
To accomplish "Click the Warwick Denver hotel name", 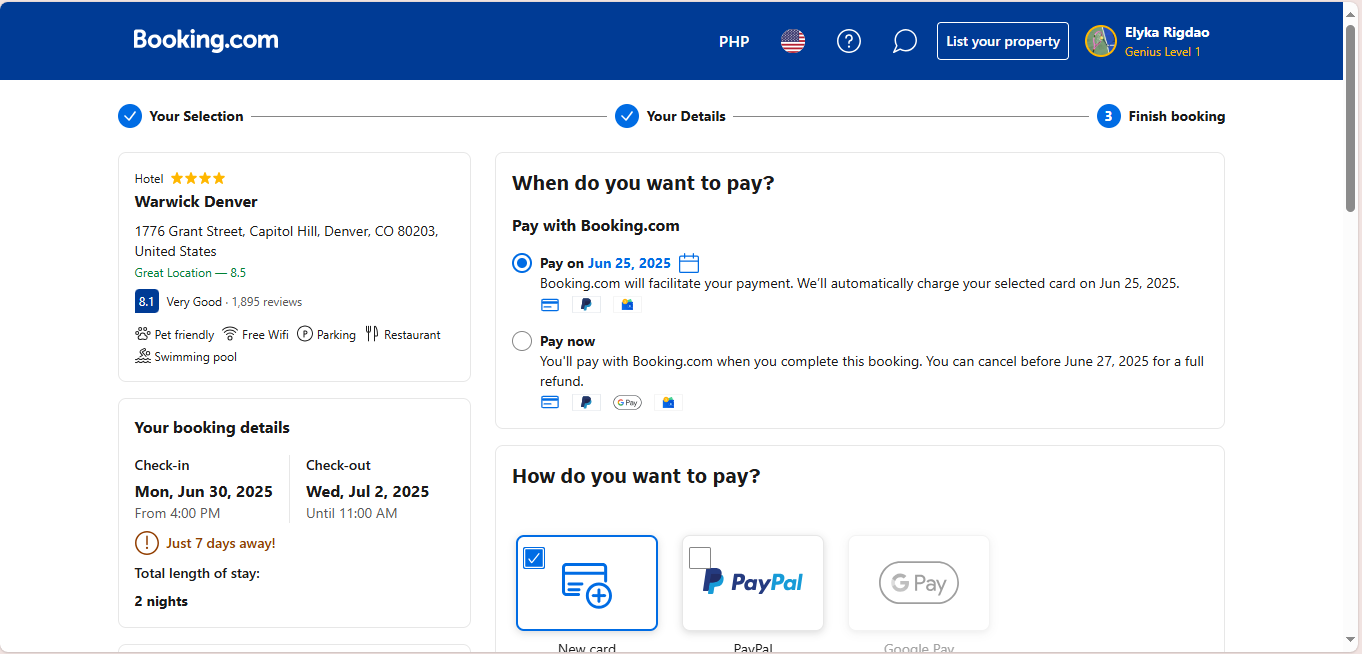I will point(196,201).
